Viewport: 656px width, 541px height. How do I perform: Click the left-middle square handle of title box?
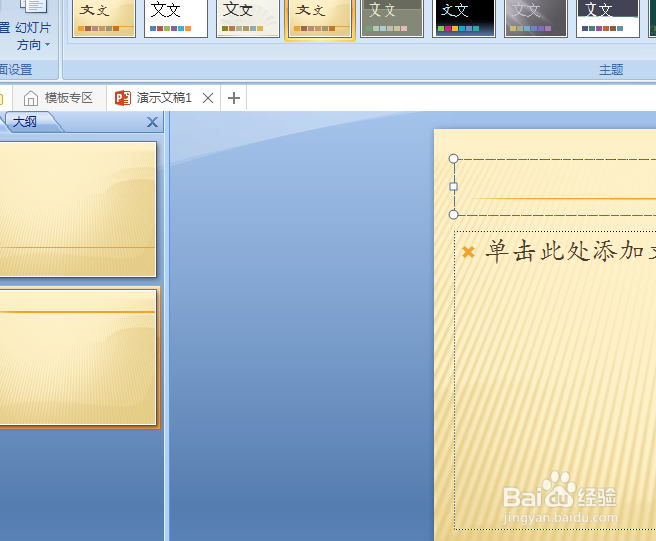pyautogui.click(x=454, y=187)
